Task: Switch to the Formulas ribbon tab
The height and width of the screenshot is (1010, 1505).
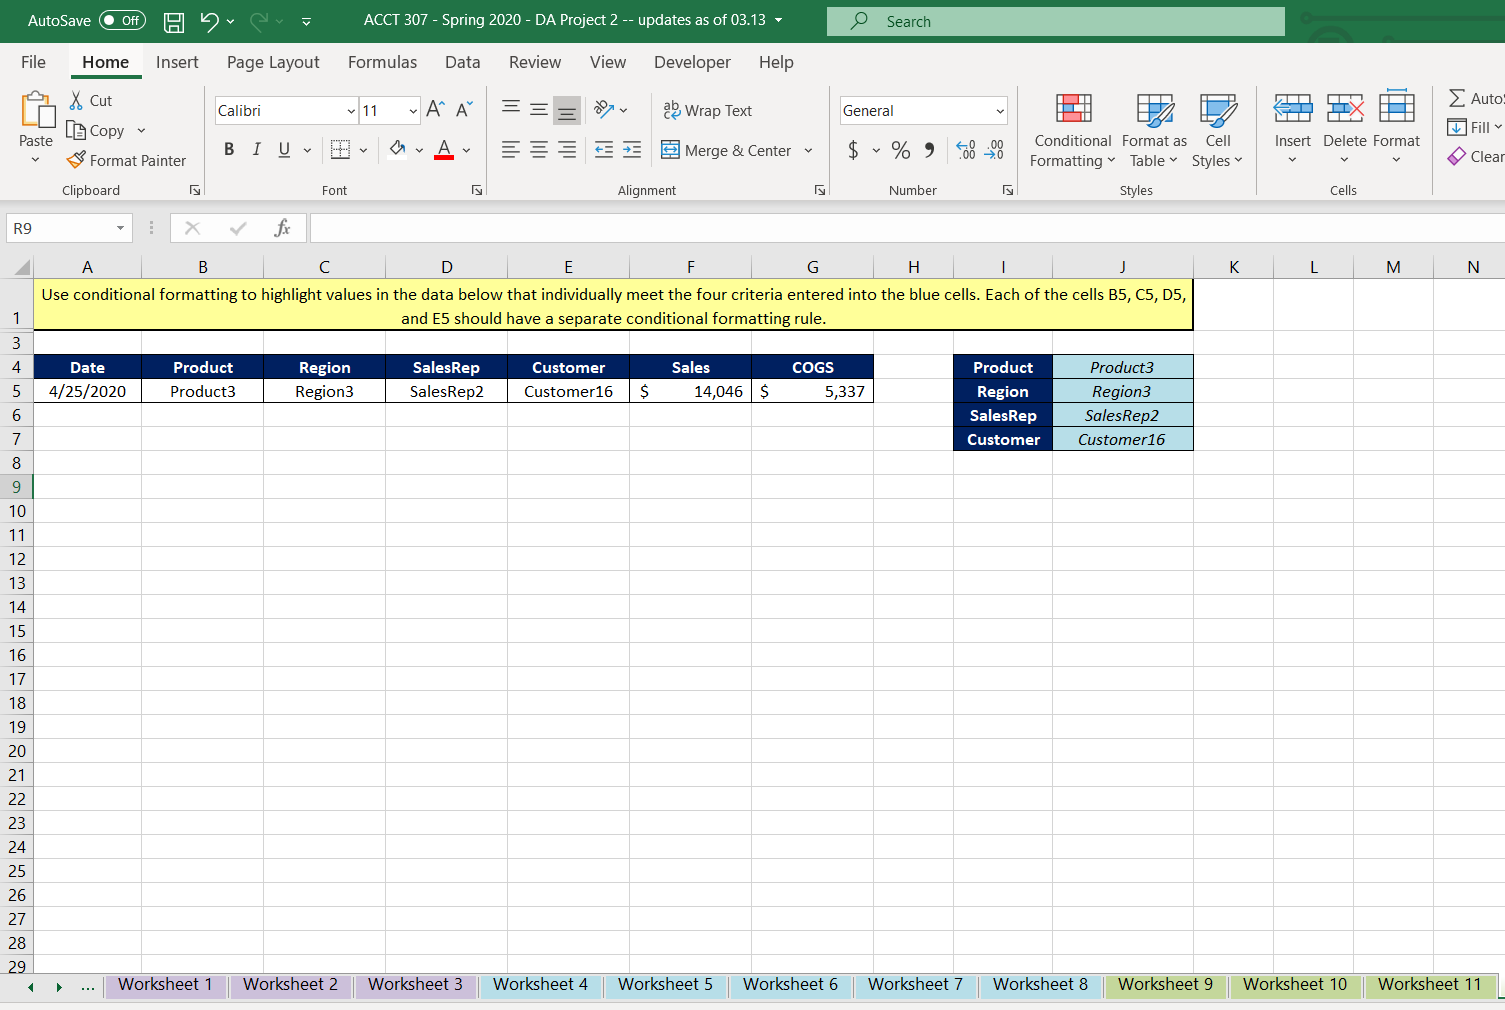Action: (x=382, y=62)
